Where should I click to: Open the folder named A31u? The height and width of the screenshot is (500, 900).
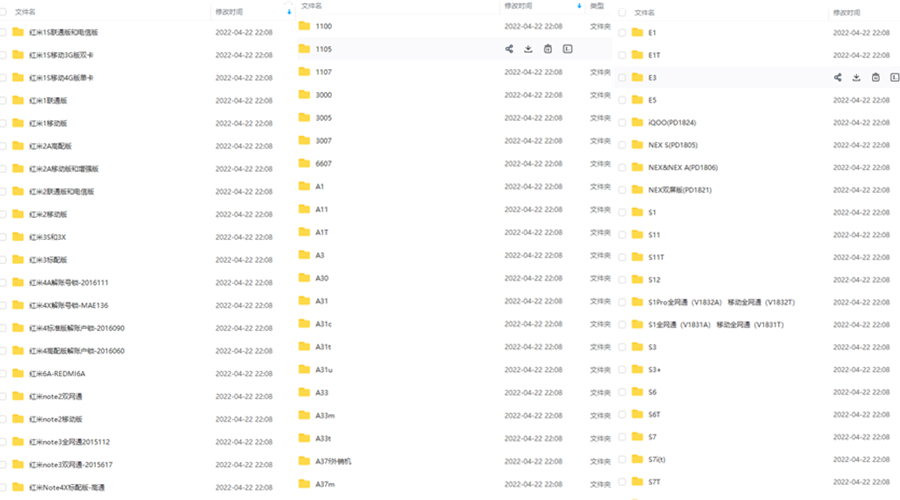click(324, 370)
